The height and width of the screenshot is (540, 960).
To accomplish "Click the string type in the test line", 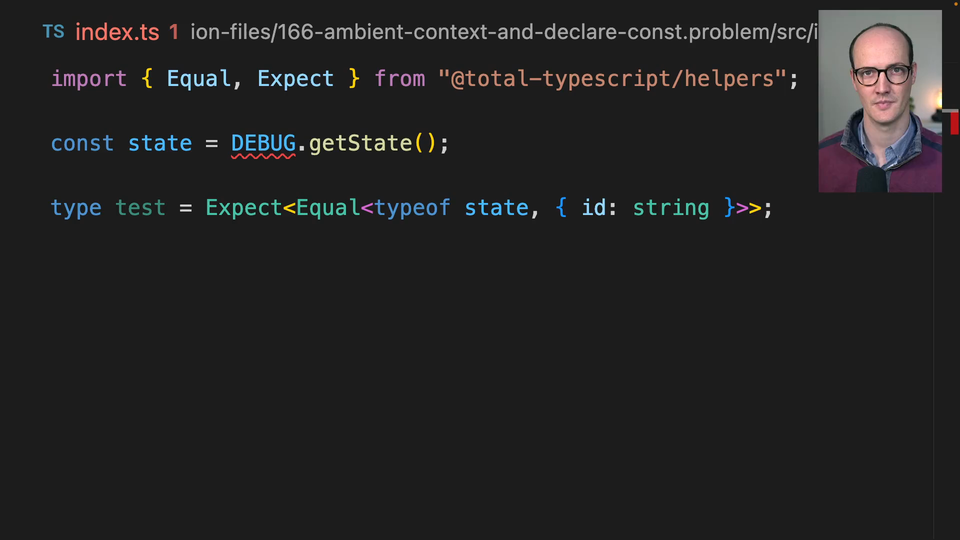I will click(x=670, y=208).
